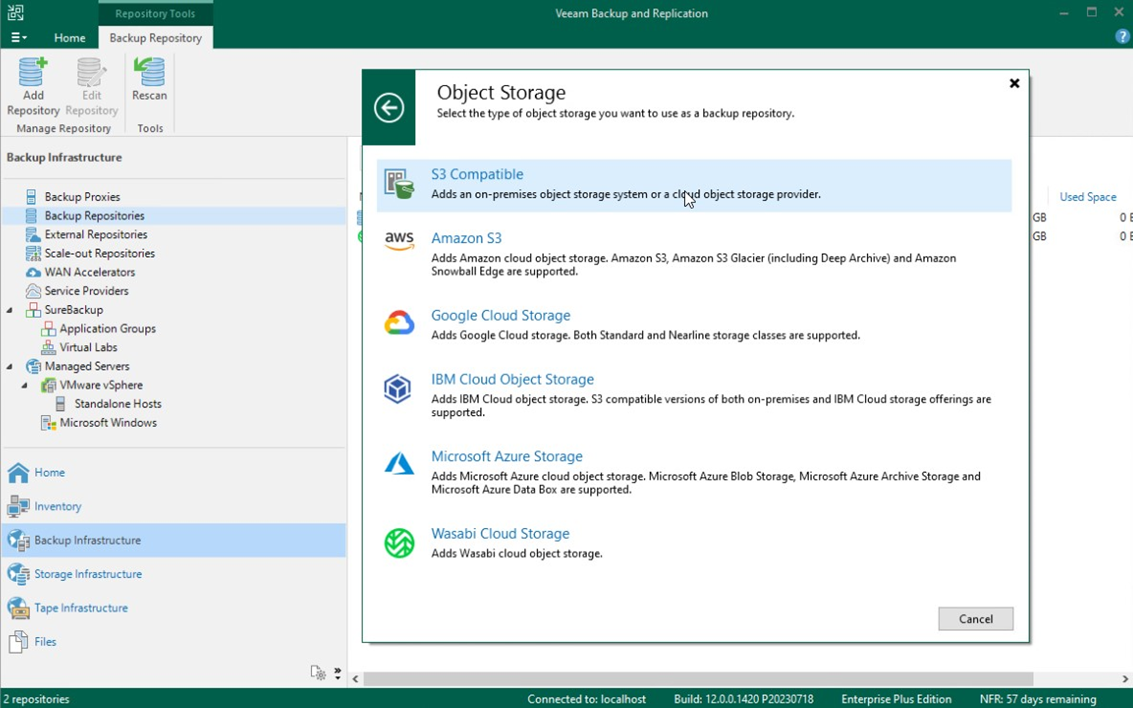
Task: Choose S3 Compatible object storage
Action: (x=694, y=185)
